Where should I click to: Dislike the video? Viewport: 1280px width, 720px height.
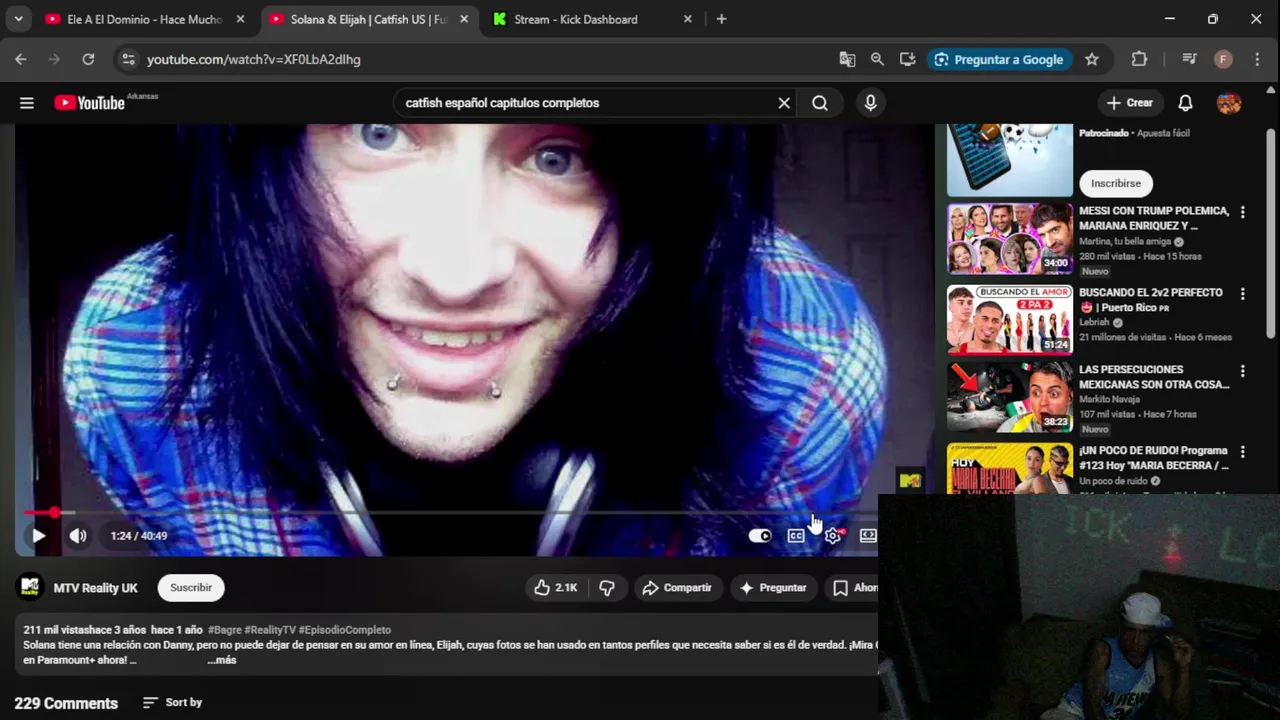(x=607, y=588)
